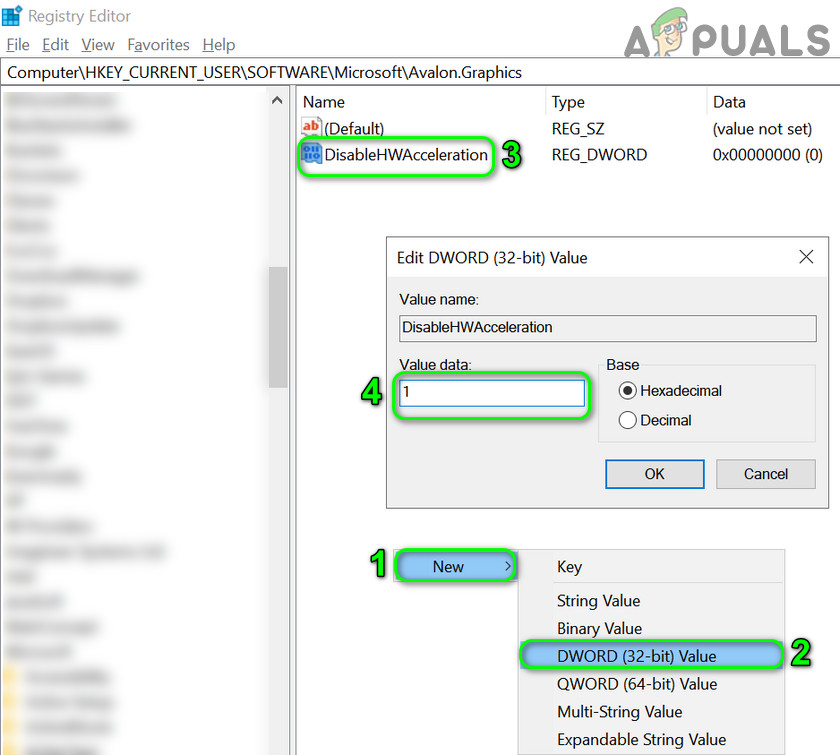
Task: Open the View menu
Action: point(98,44)
